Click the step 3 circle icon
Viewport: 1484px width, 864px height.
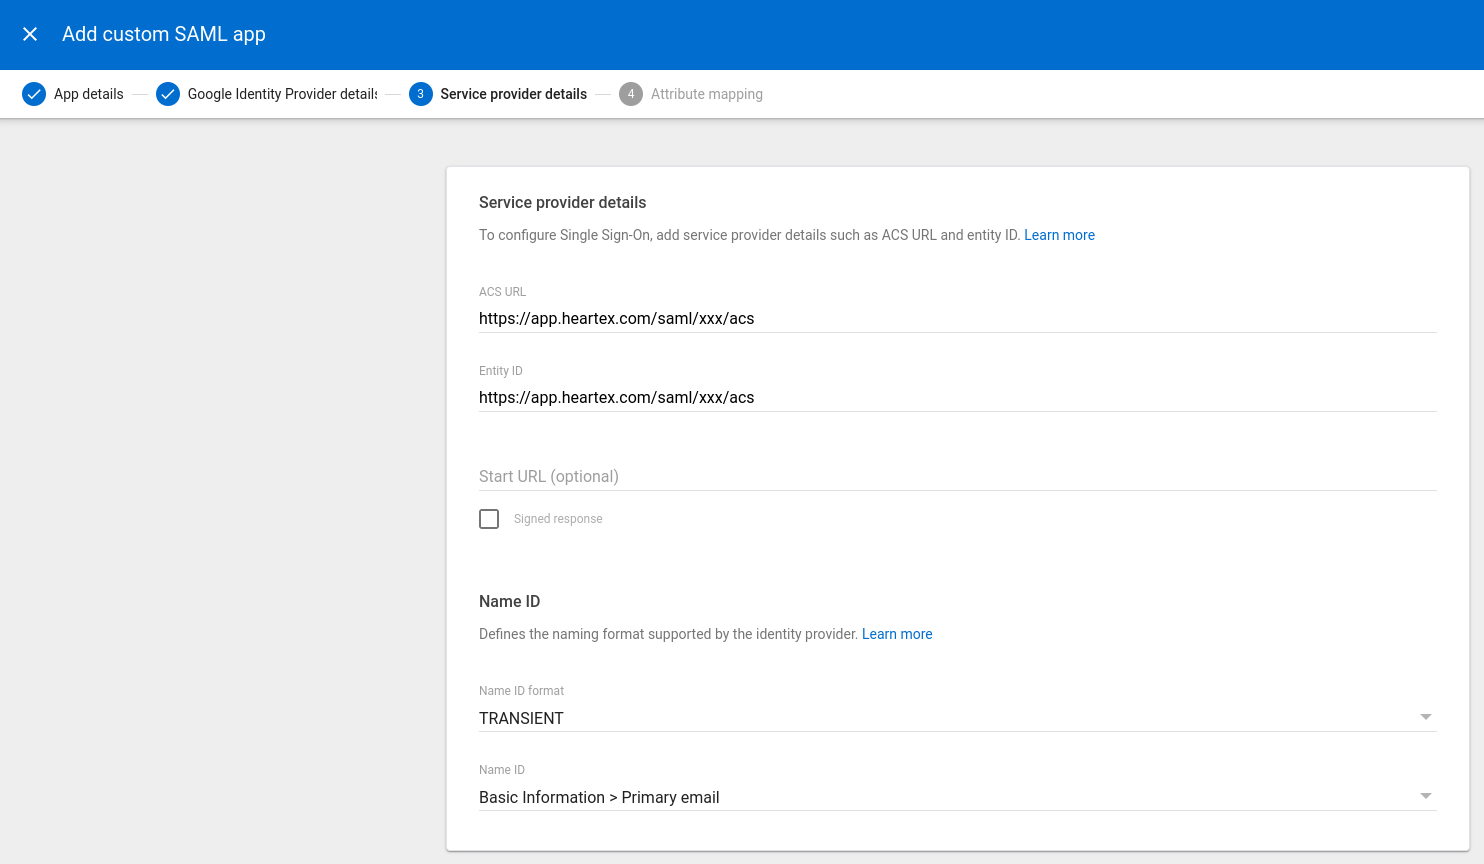click(x=420, y=94)
